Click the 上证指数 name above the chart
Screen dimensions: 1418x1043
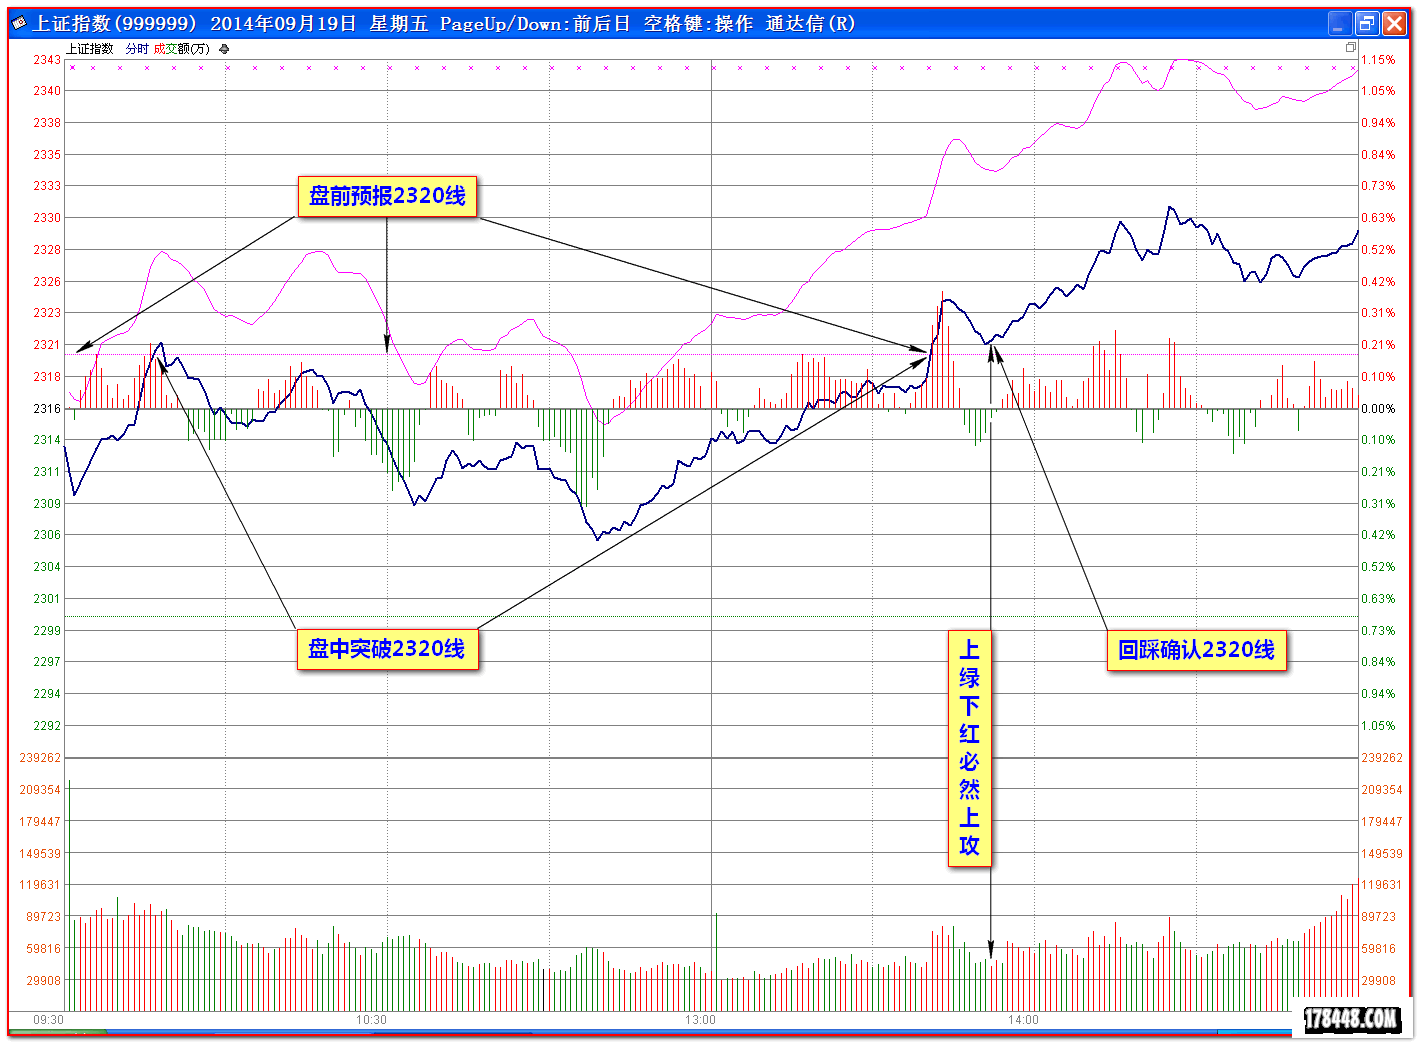pos(90,48)
